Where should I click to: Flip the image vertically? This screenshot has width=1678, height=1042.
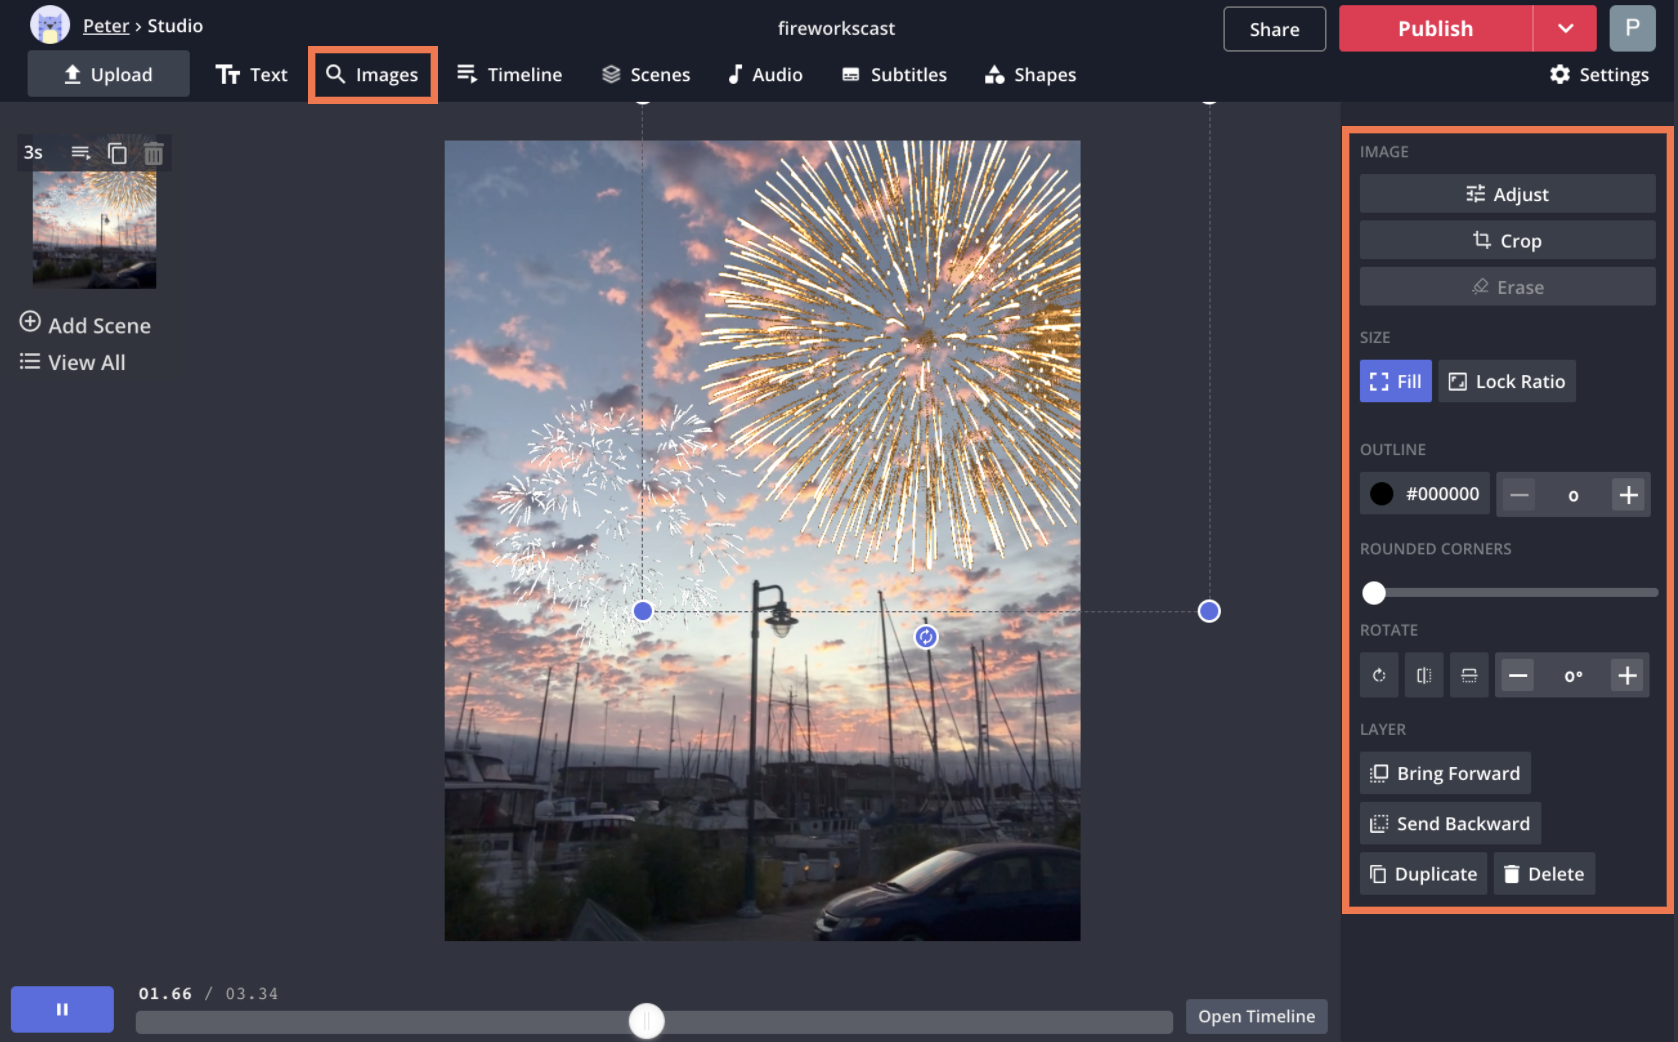(x=1469, y=675)
